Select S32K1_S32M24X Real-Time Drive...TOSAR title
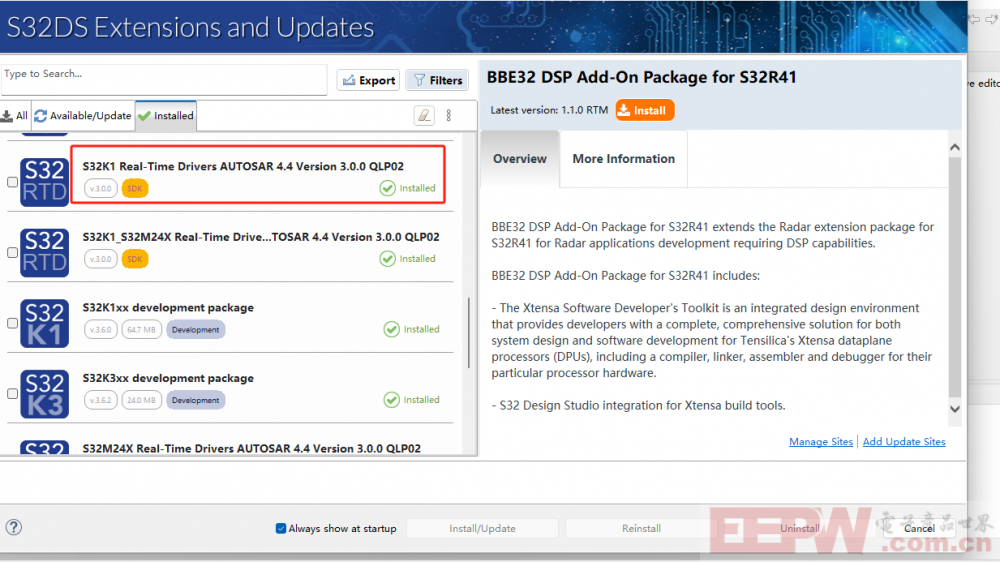Screen dimensions: 1000x562 261,237
